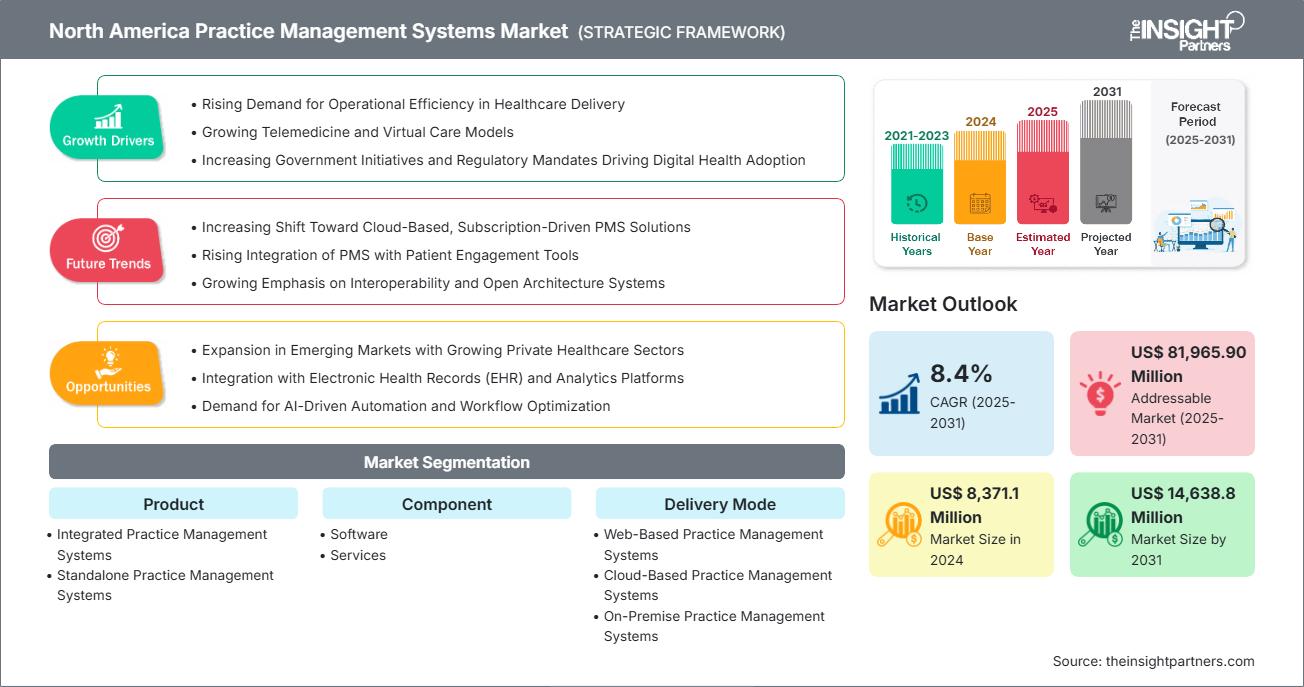The width and height of the screenshot is (1304, 687).
Task: Click the 'Estimated Year' caption
Action: coord(1043,244)
